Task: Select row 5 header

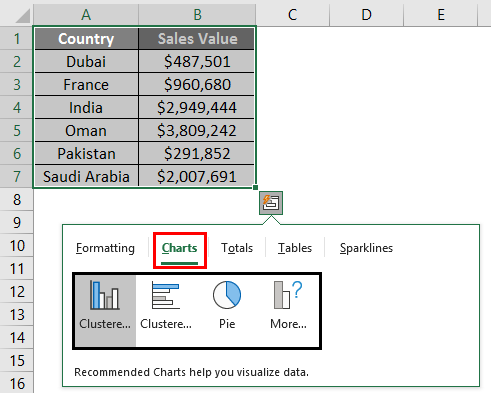Action: coord(17,131)
